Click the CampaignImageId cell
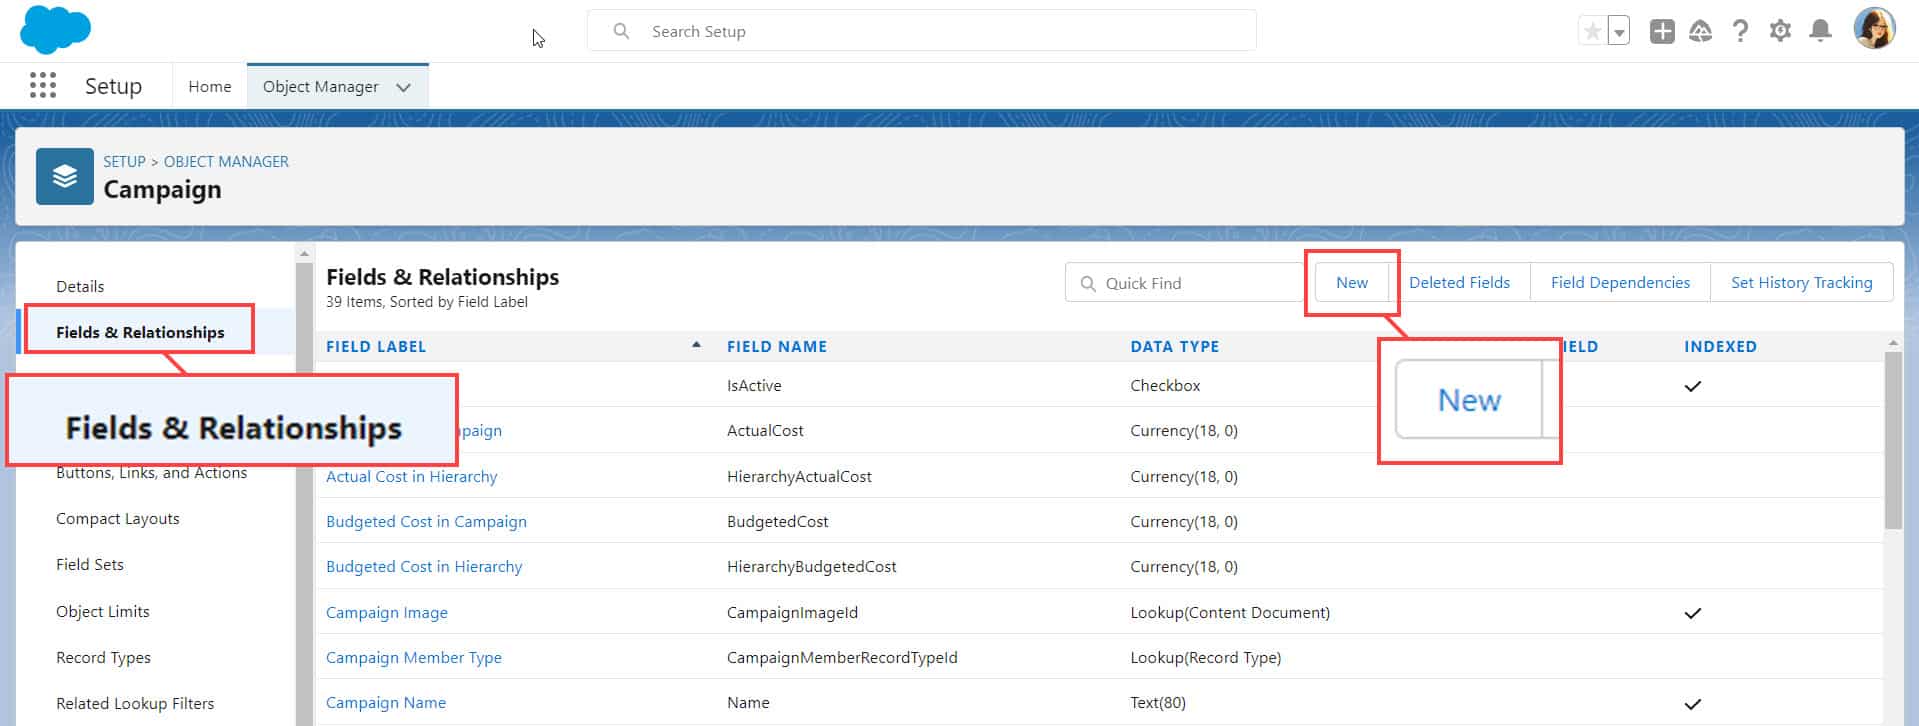Screen dimensions: 1919x726 point(792,613)
